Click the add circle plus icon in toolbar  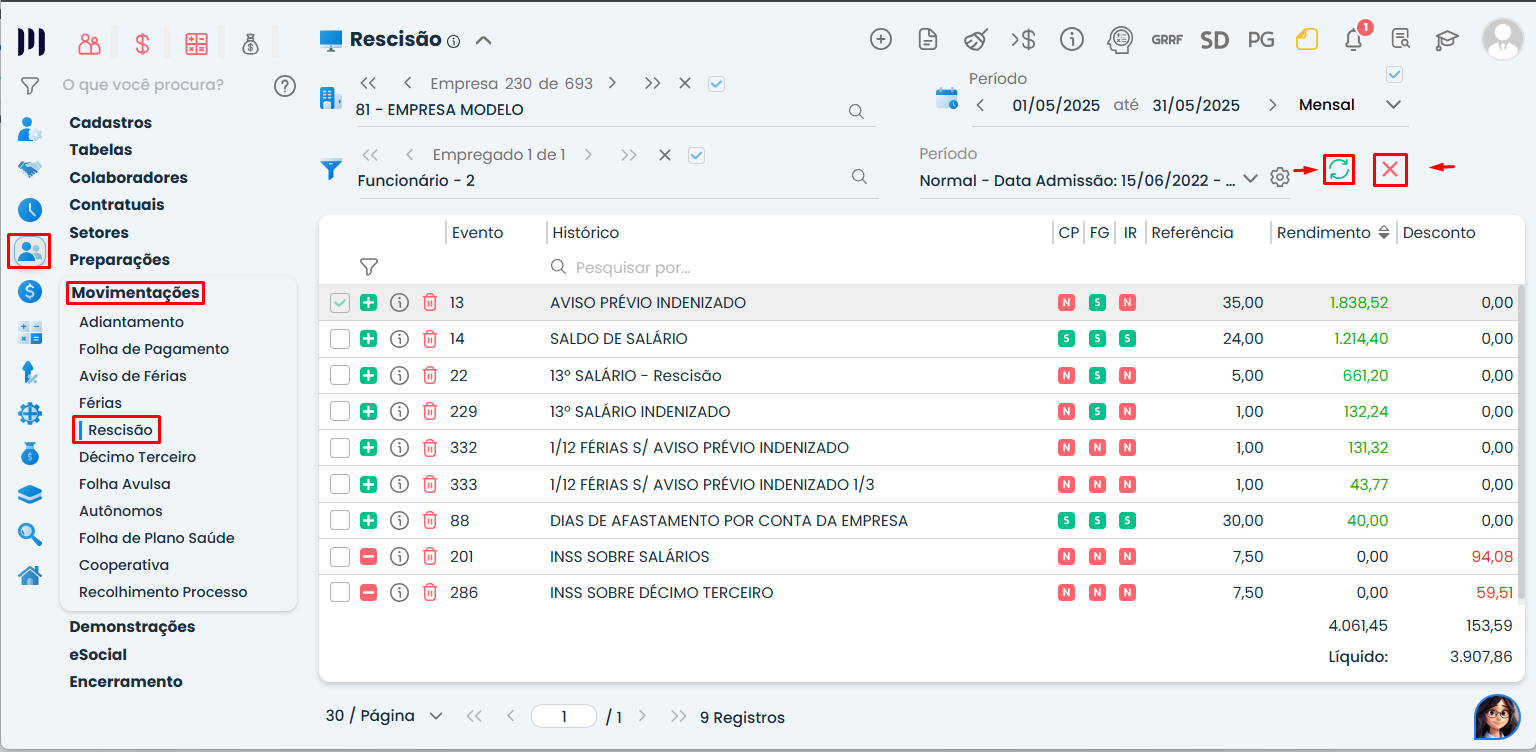click(x=880, y=40)
